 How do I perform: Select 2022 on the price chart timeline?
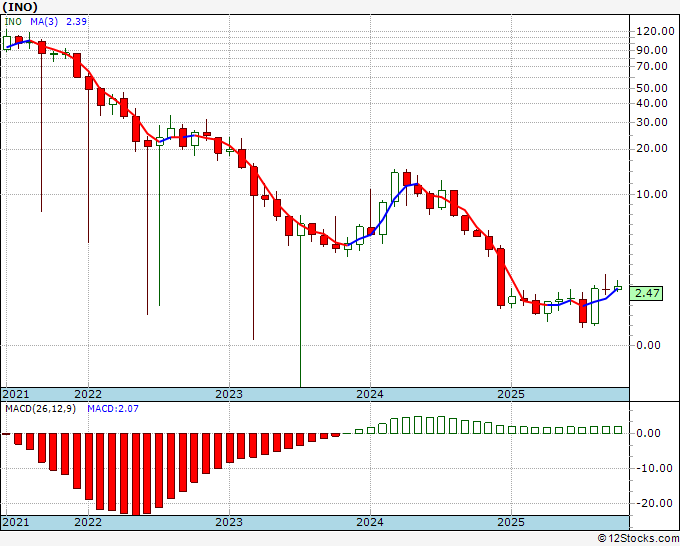point(88,394)
